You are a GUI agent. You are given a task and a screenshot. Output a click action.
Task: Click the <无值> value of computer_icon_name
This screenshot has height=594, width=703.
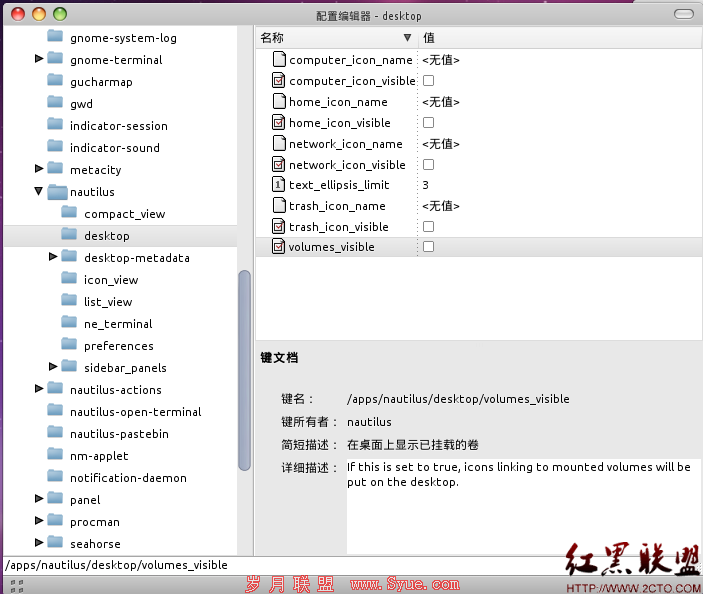coord(441,60)
